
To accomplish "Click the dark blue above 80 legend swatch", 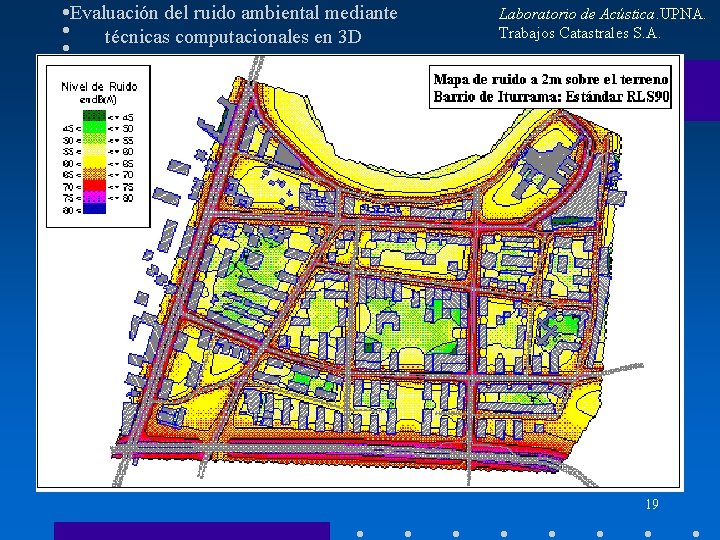I will click(x=95, y=208).
